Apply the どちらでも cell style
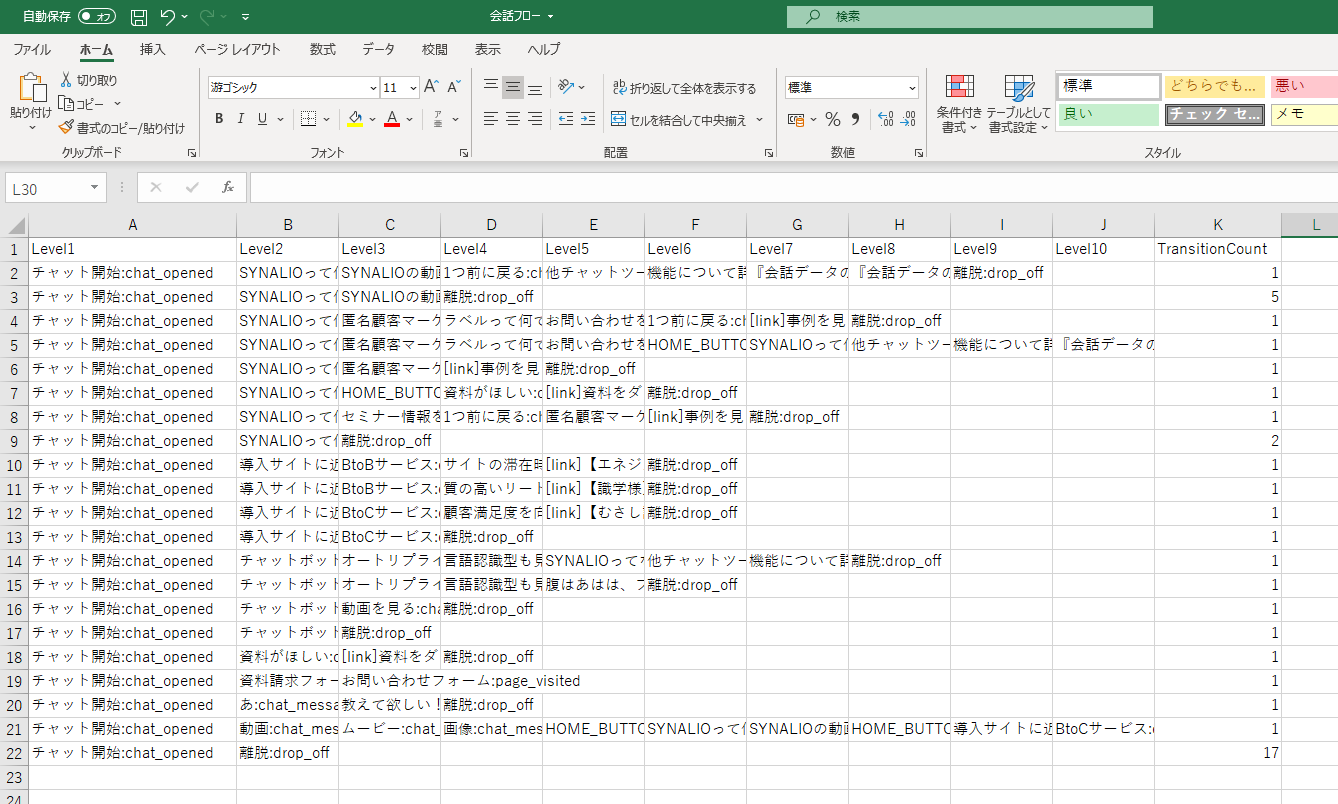Viewport: 1338px width, 804px height. tap(1215, 86)
